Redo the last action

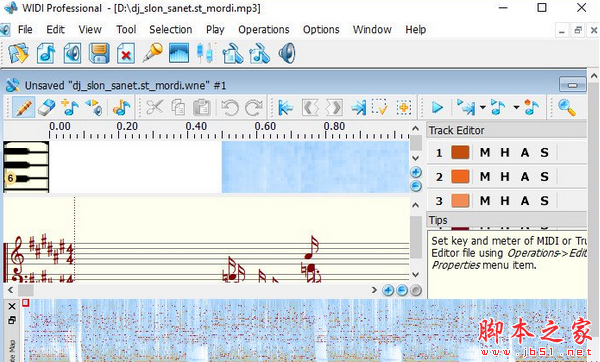pos(253,108)
